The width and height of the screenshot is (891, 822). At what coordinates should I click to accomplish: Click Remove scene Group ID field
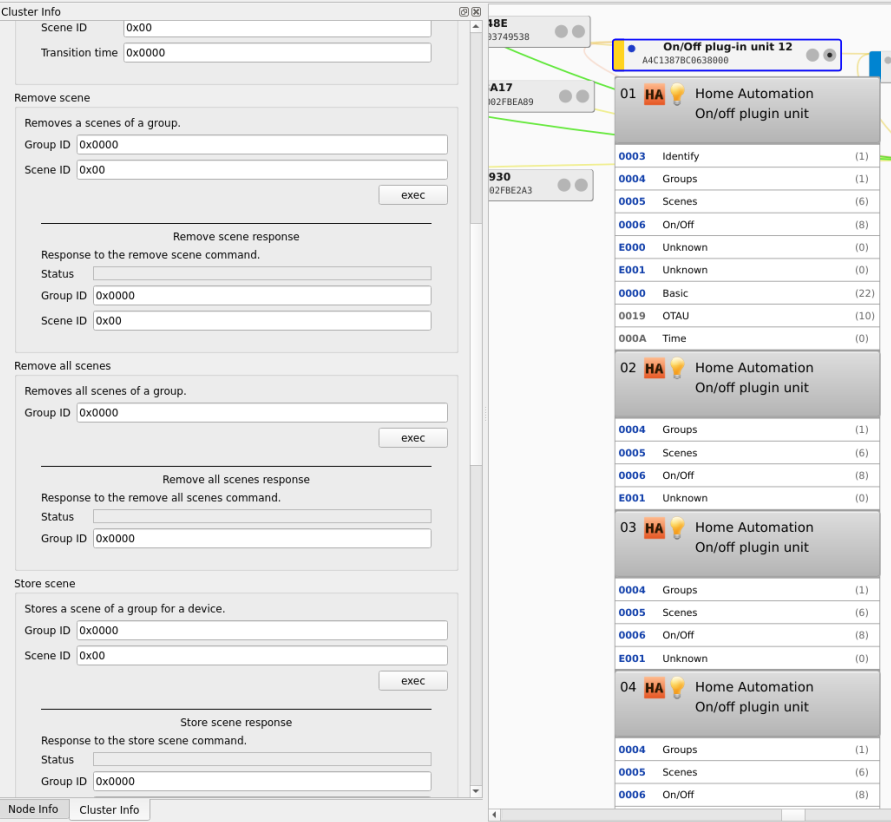(262, 145)
